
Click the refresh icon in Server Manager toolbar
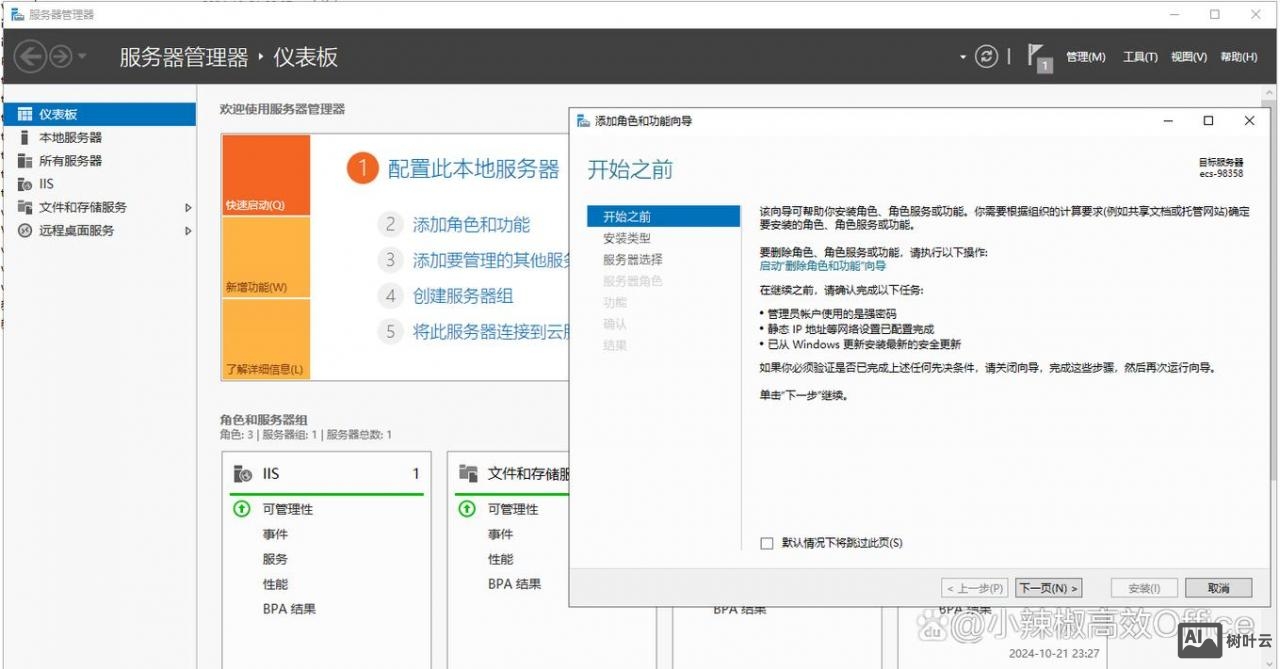(x=986, y=57)
